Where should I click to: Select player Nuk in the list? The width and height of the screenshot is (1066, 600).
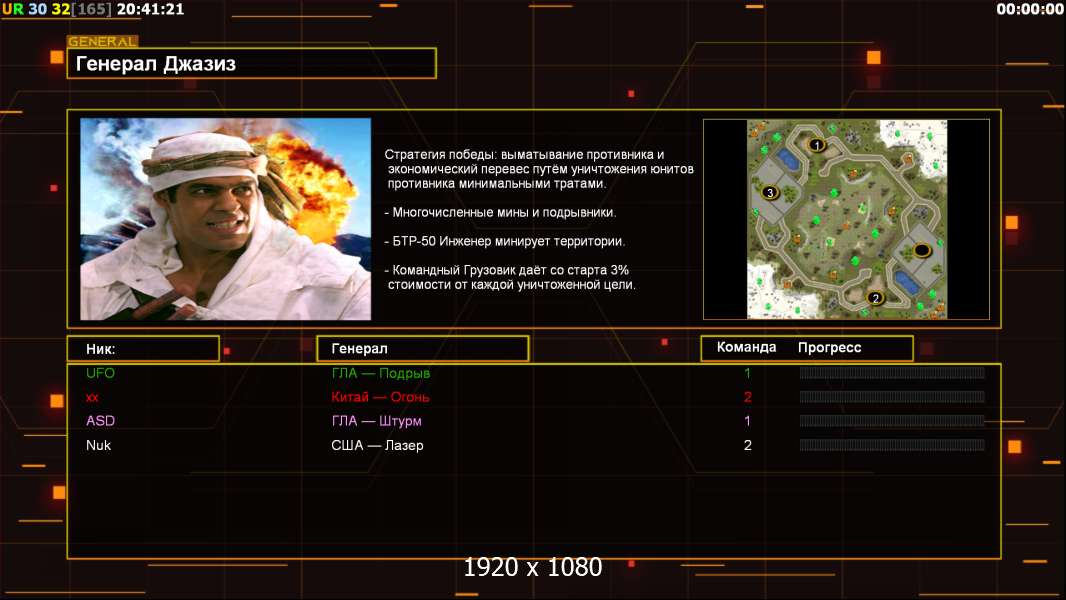[99, 445]
